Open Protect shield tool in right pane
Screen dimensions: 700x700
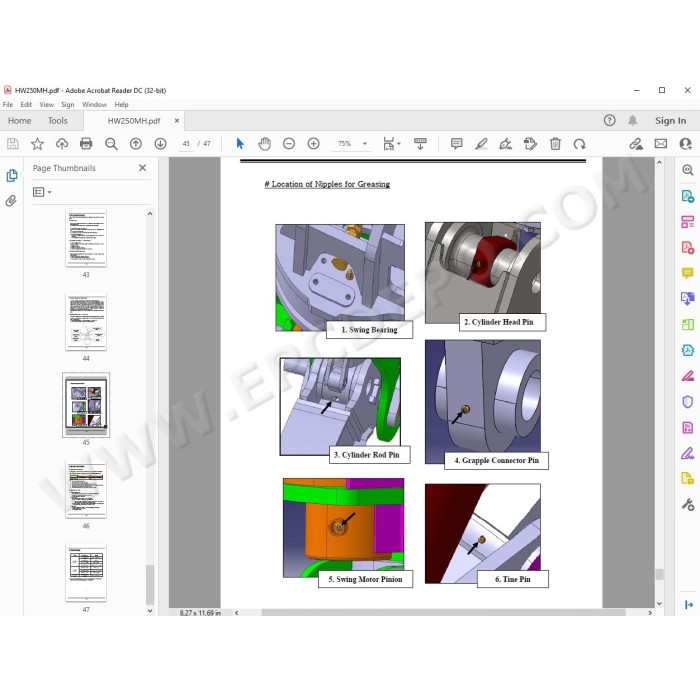pos(688,402)
